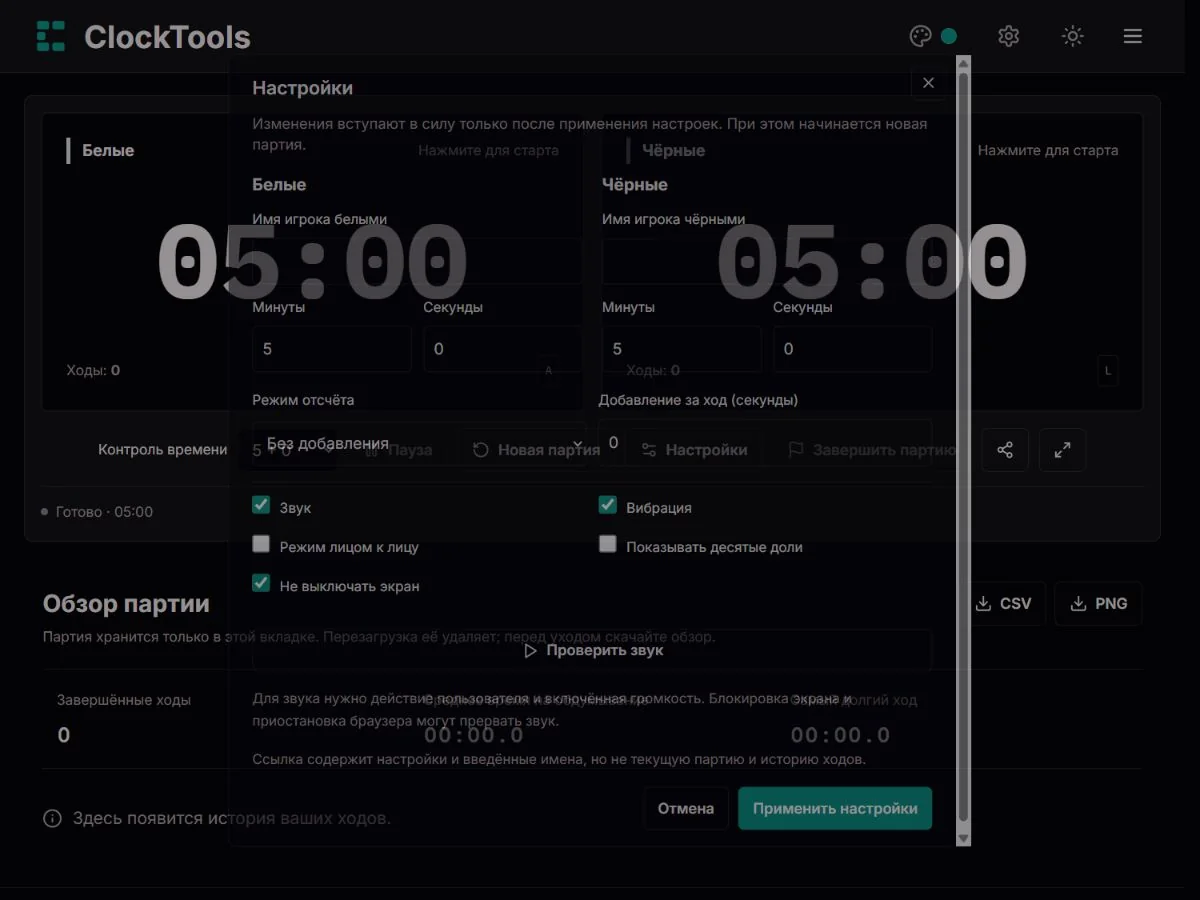Expand the Режим отсчёта dropdown

tap(417, 443)
